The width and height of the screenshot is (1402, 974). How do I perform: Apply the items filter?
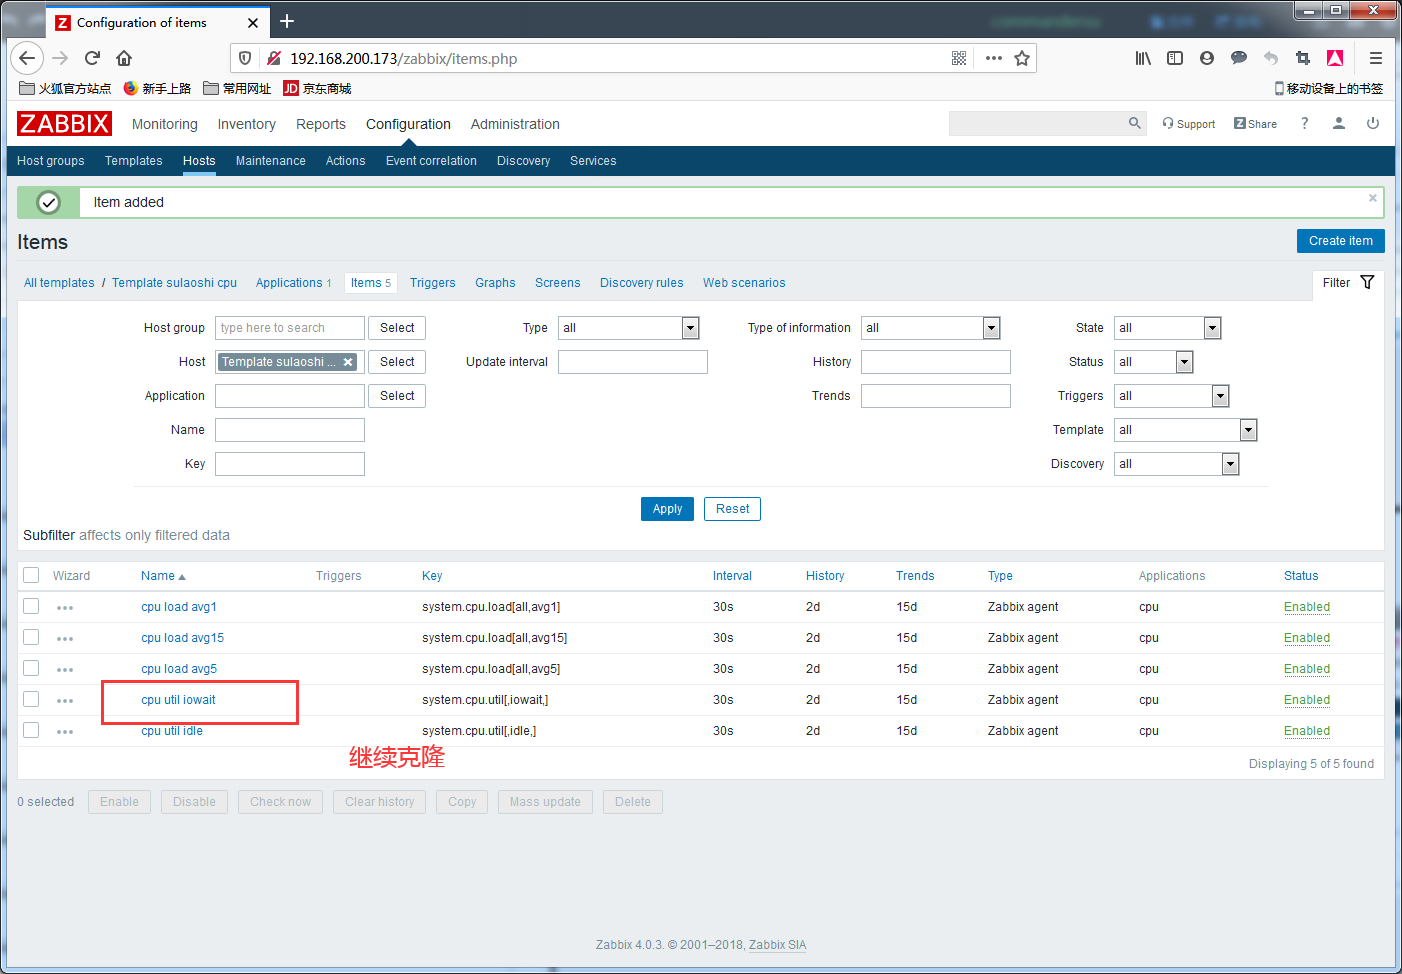(667, 509)
